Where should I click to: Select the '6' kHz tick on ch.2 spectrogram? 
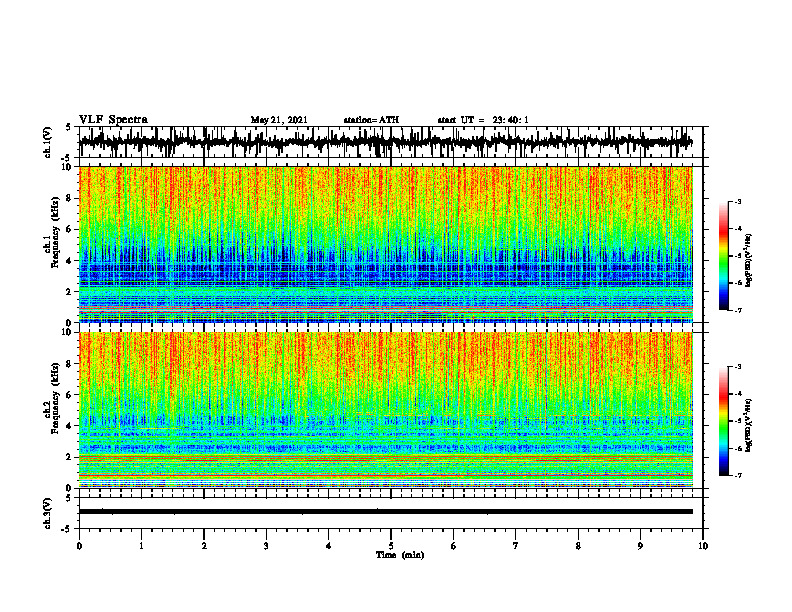pyautogui.click(x=70, y=395)
